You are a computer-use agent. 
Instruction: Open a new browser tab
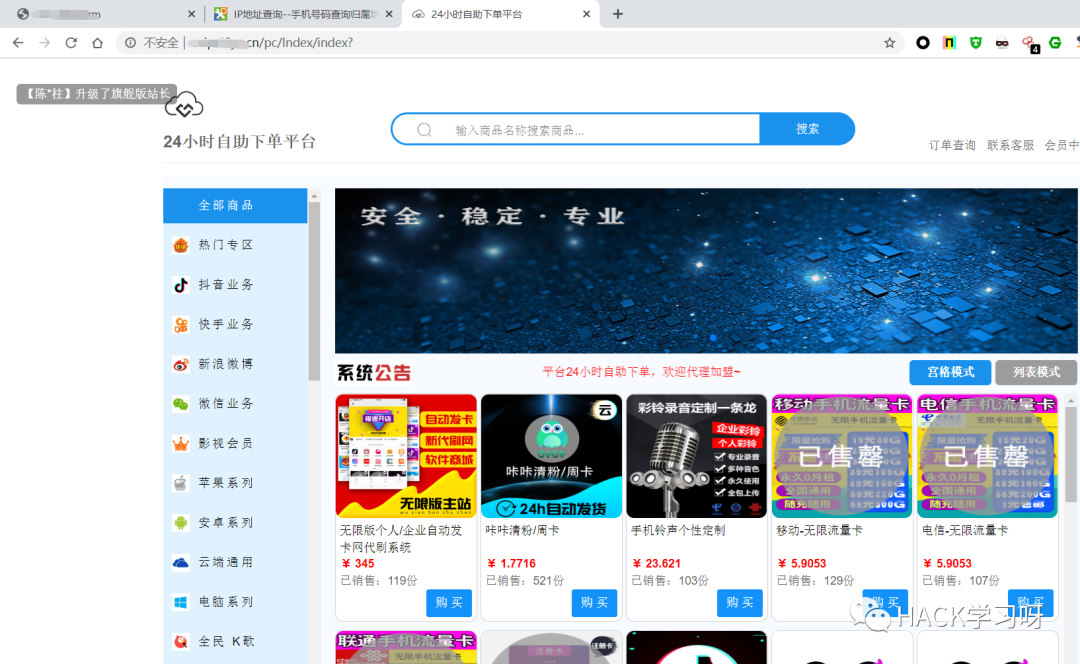coord(618,14)
